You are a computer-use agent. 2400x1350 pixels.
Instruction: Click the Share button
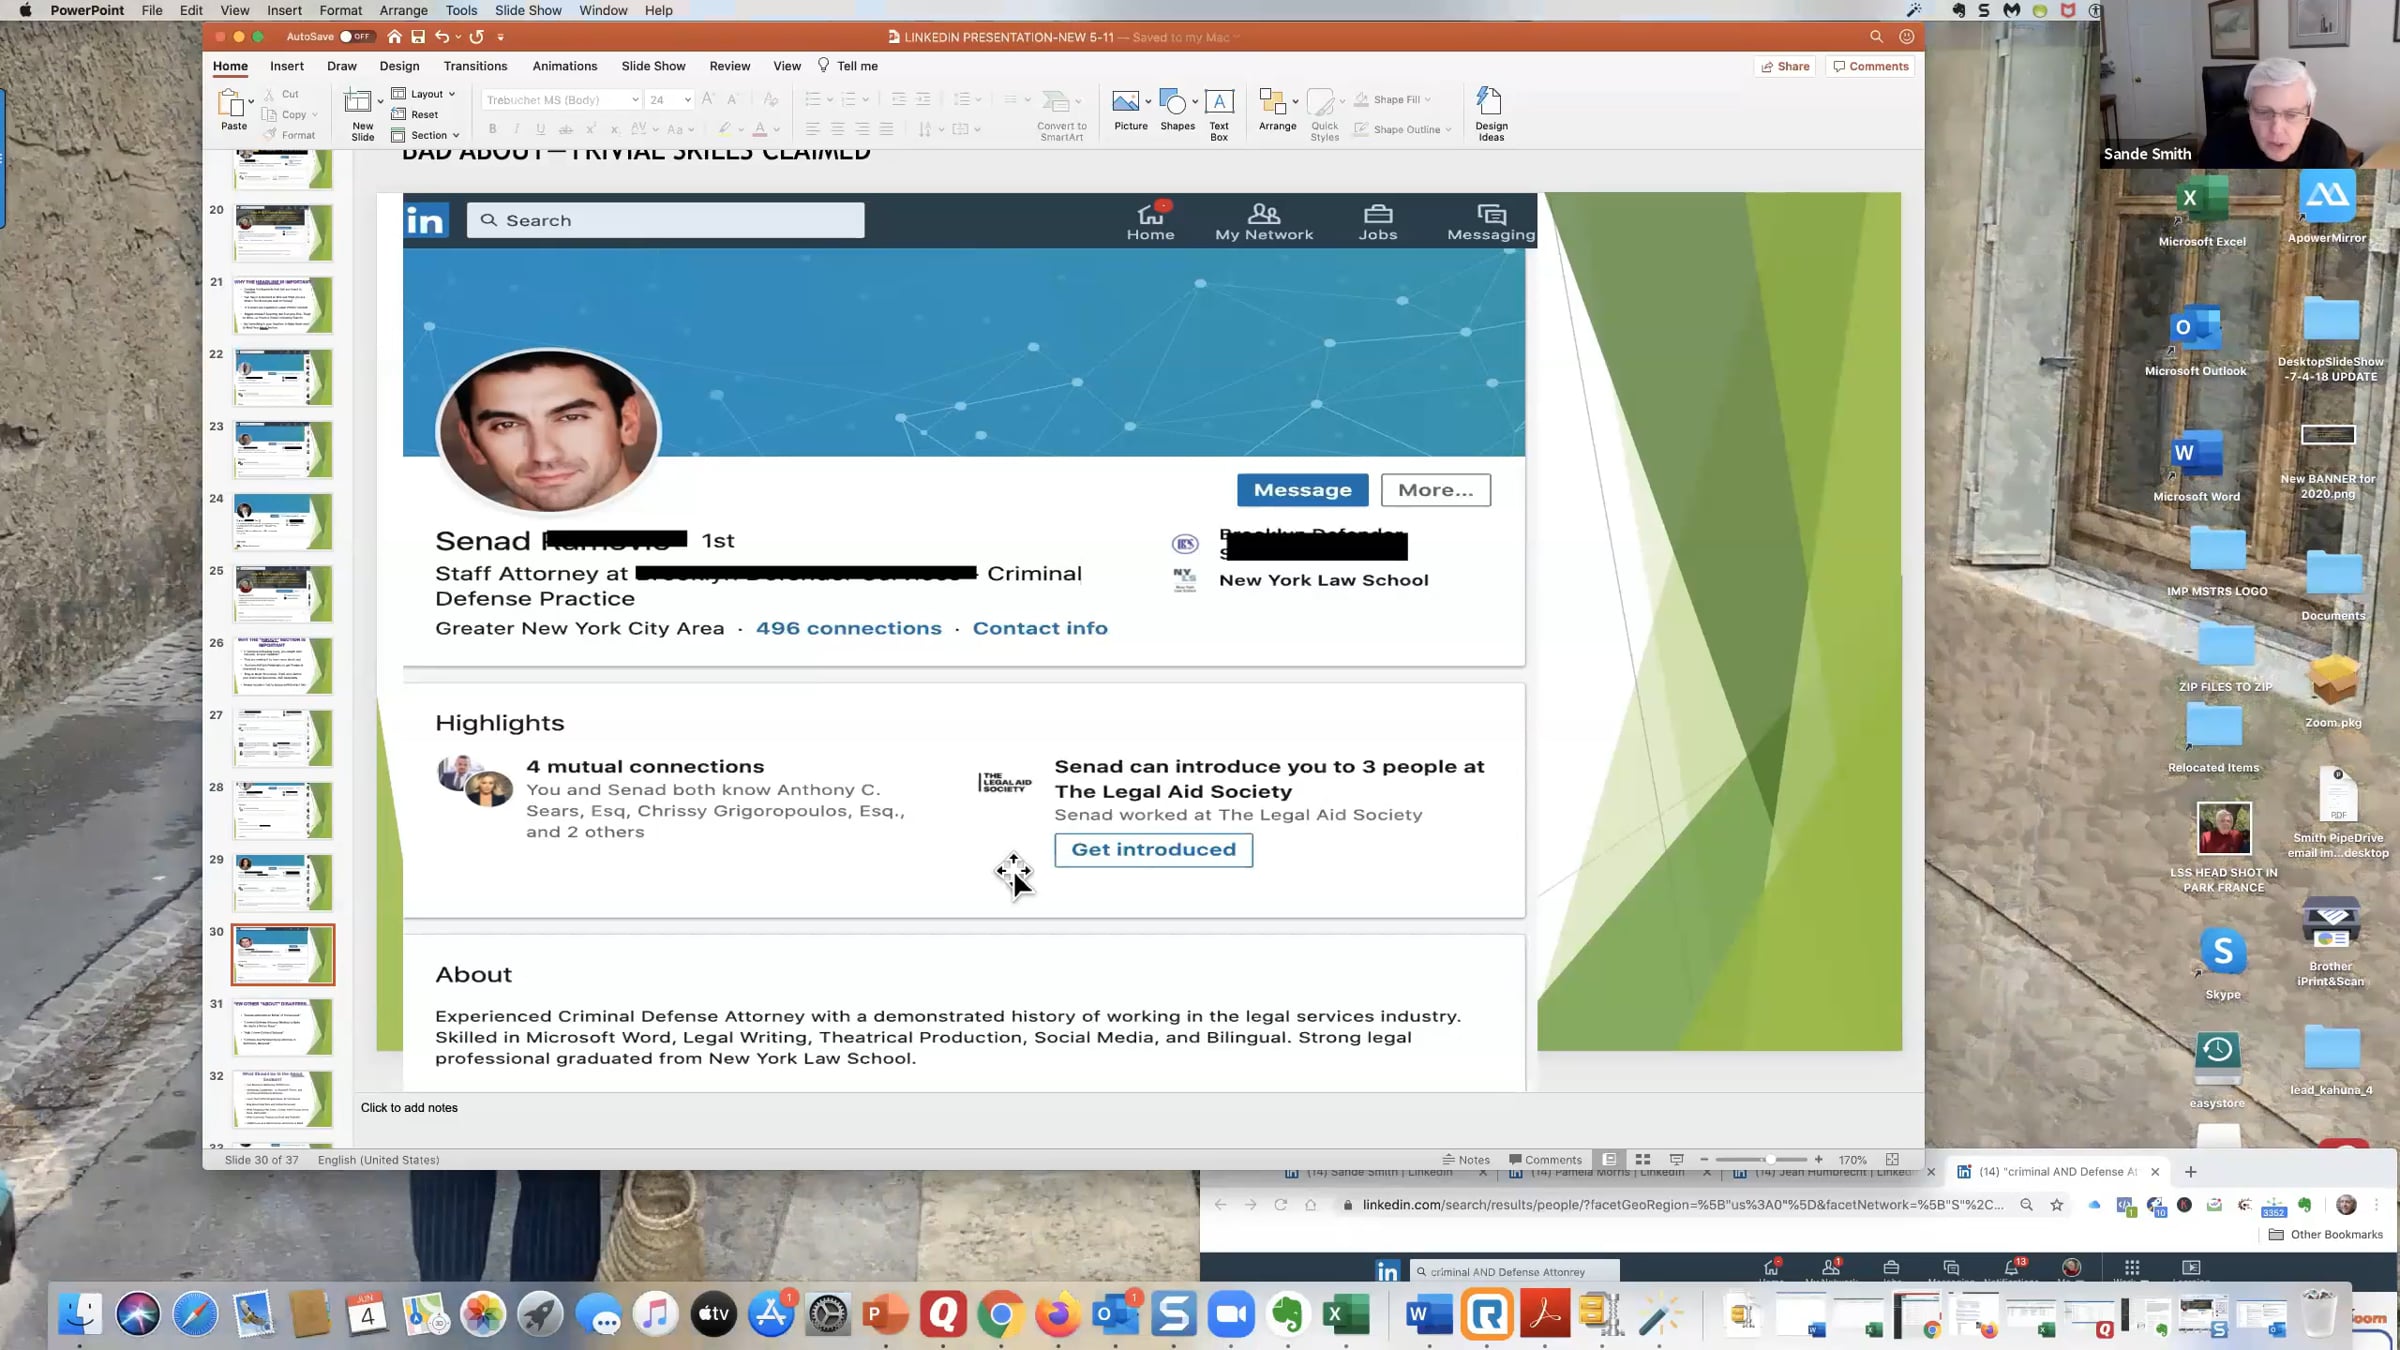click(1785, 66)
